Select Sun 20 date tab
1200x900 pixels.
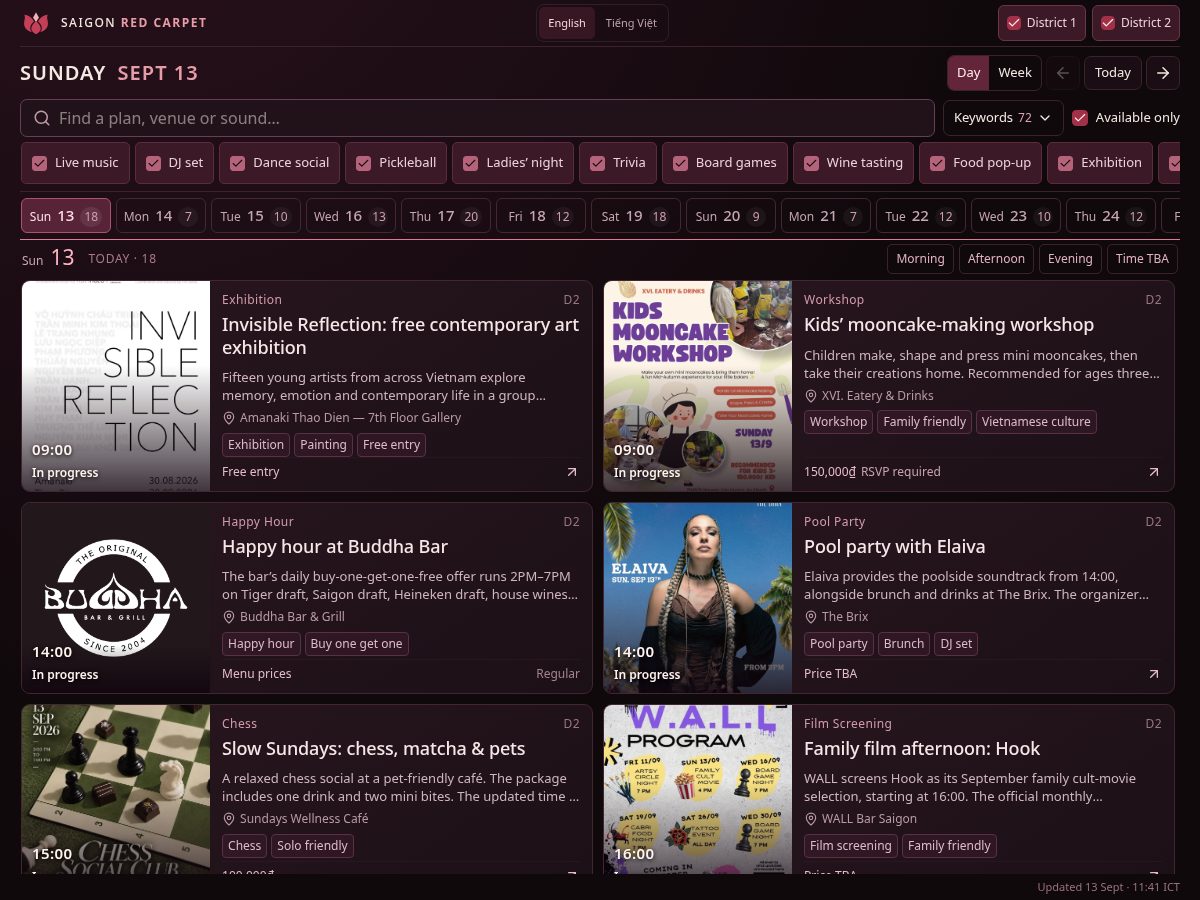click(731, 216)
